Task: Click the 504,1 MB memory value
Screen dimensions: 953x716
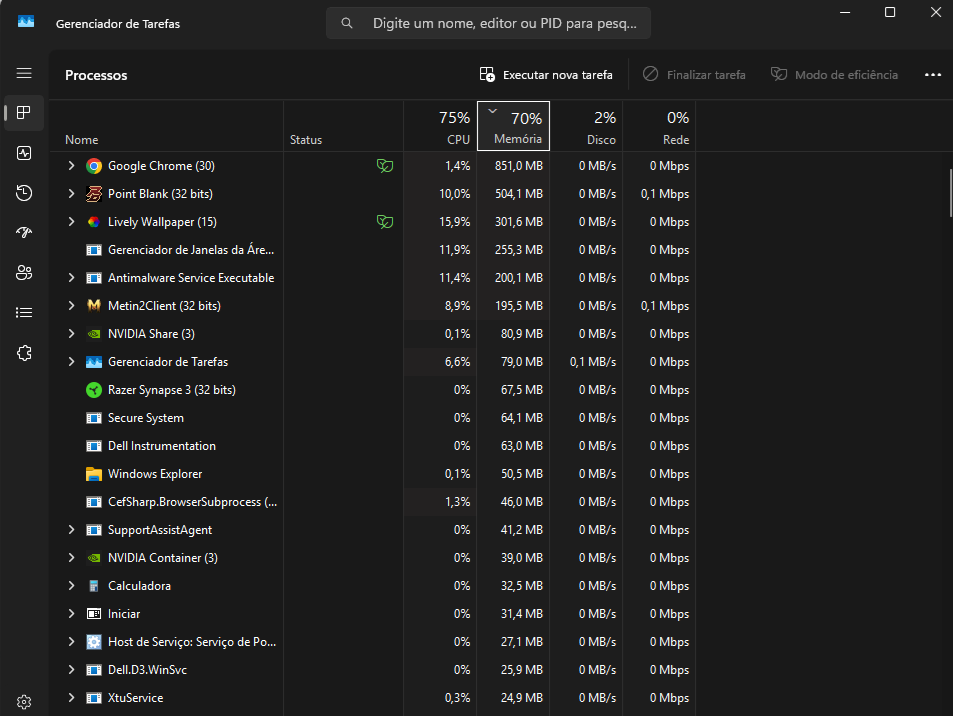Action: point(518,194)
